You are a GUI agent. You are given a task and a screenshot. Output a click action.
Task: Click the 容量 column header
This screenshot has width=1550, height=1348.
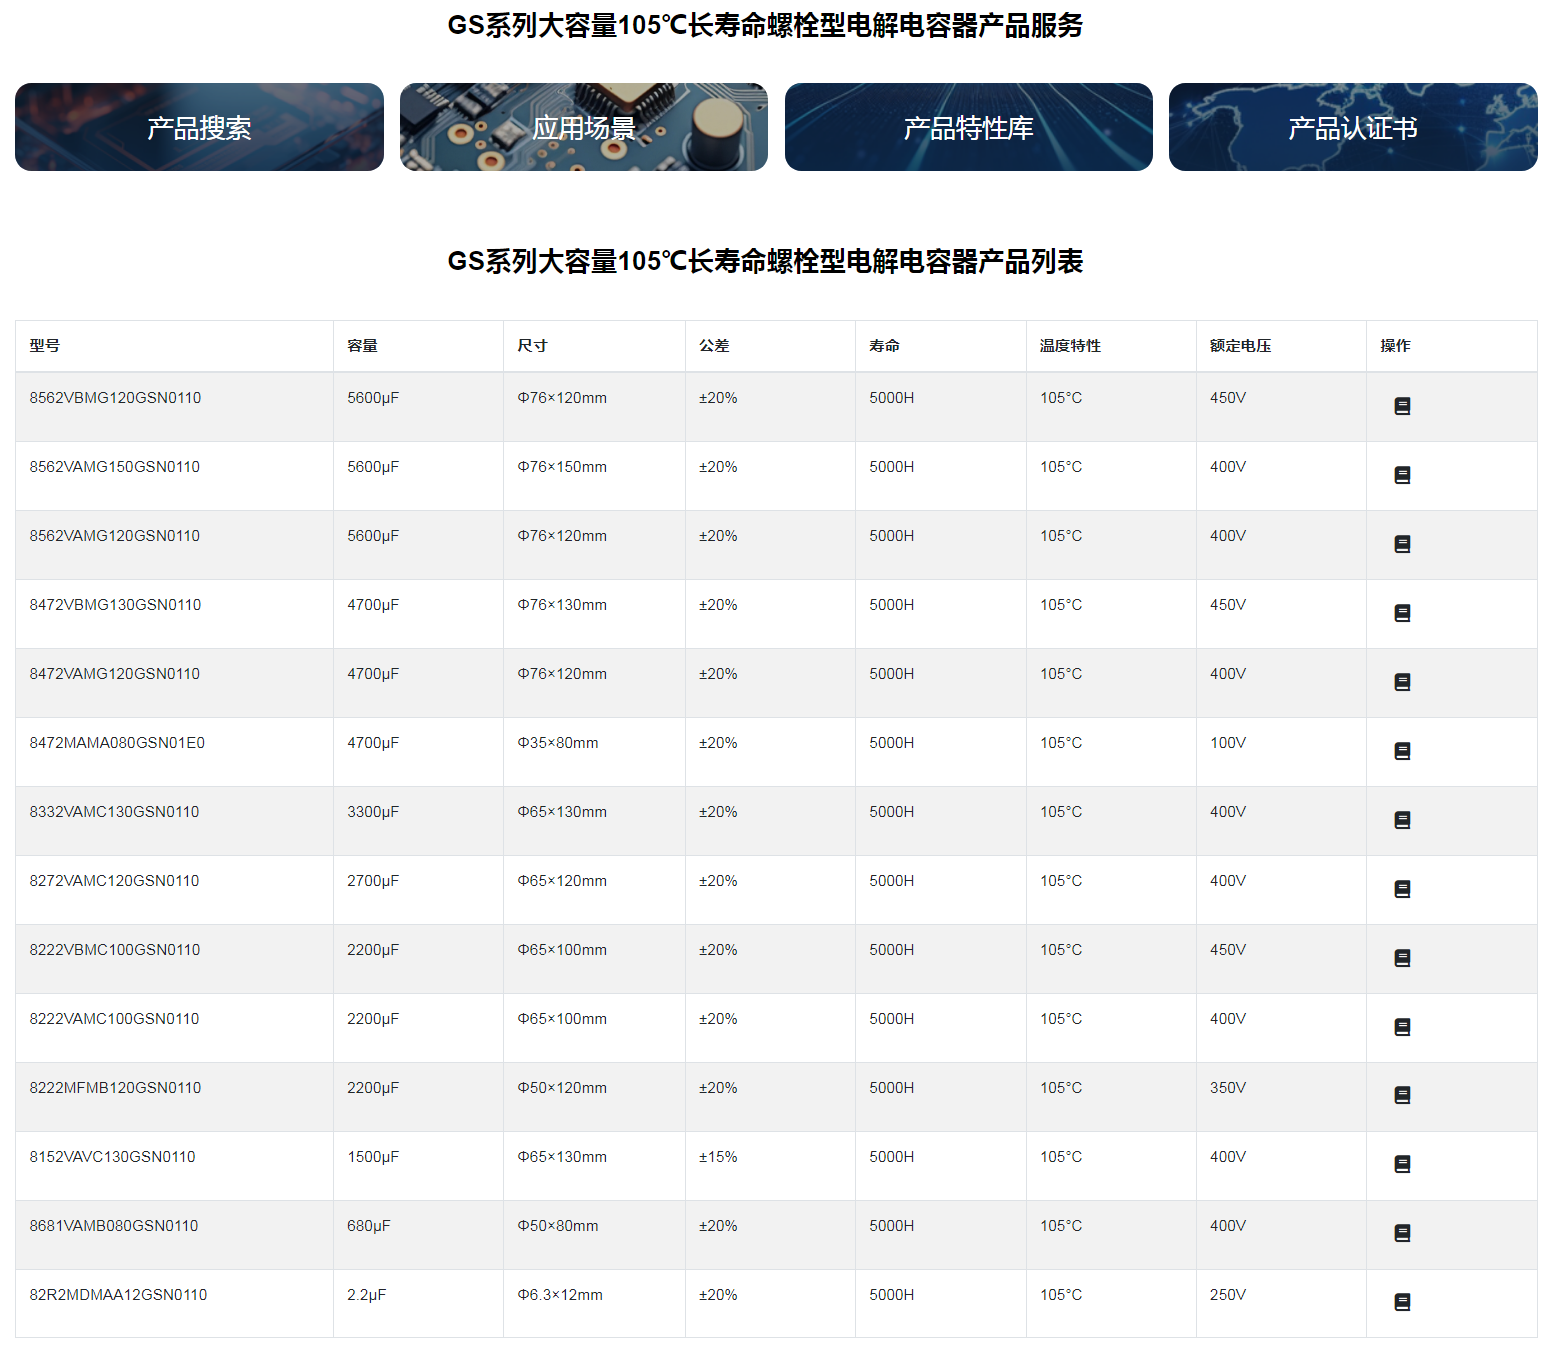362,346
